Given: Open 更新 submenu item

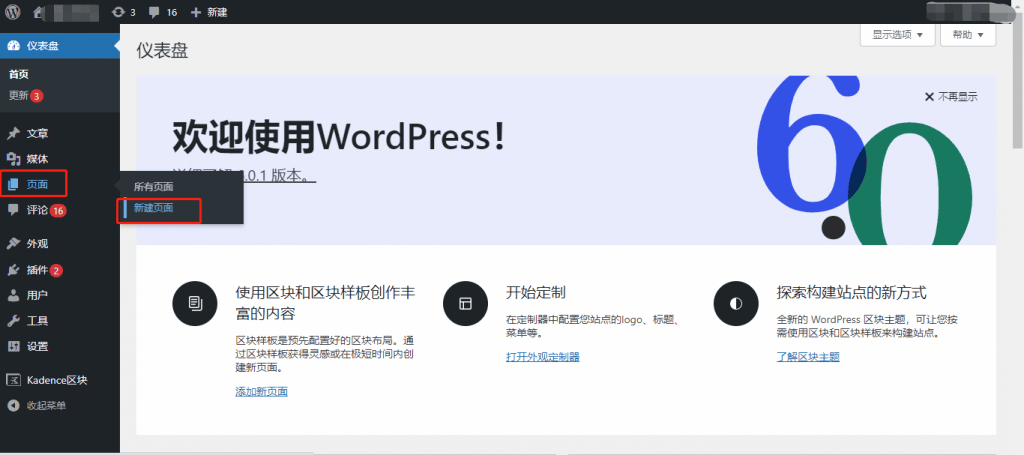Looking at the screenshot, I should (x=18, y=95).
